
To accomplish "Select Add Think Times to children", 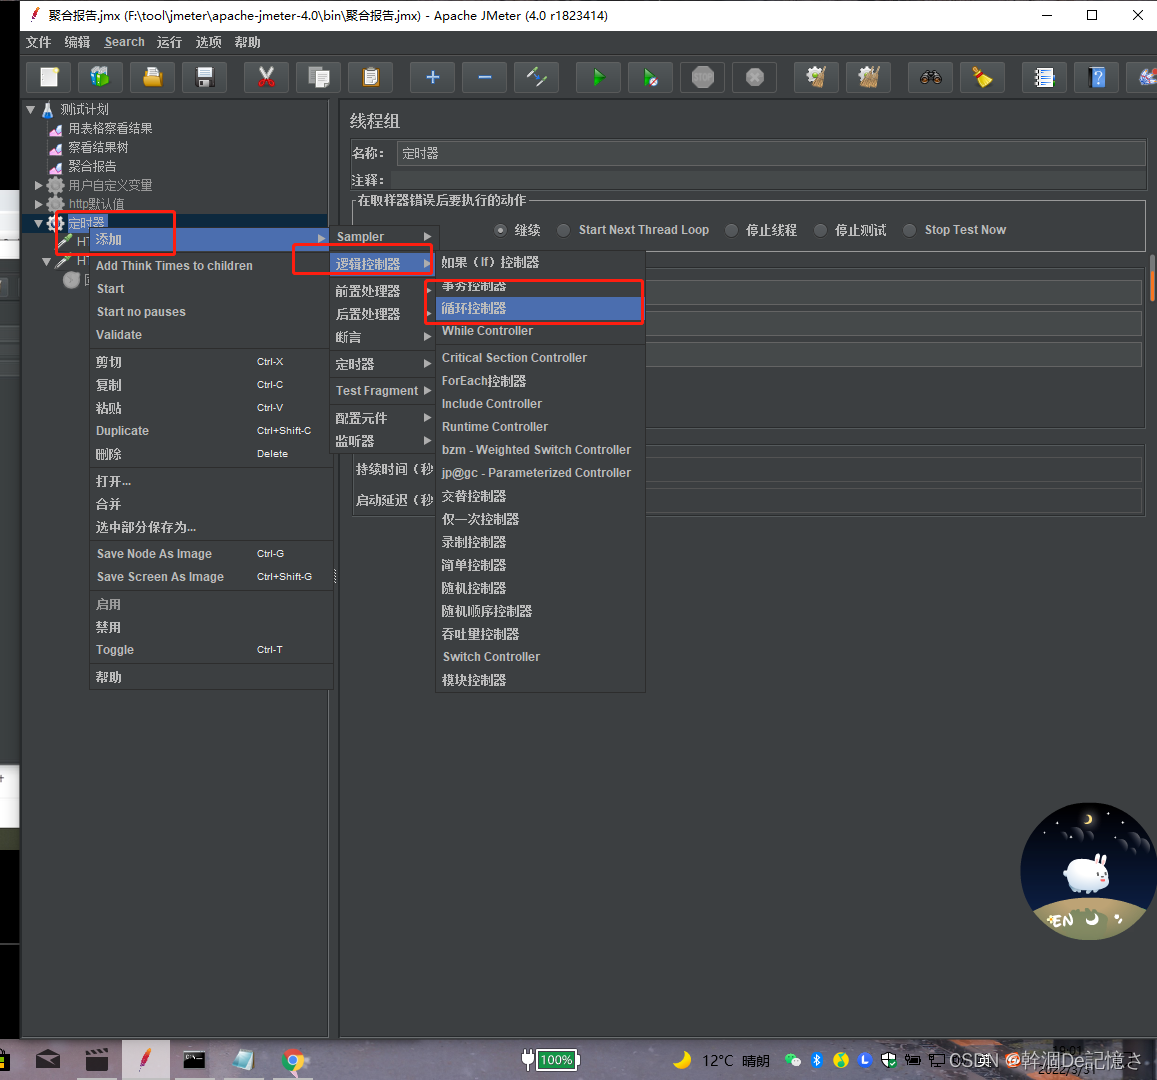I will point(211,266).
